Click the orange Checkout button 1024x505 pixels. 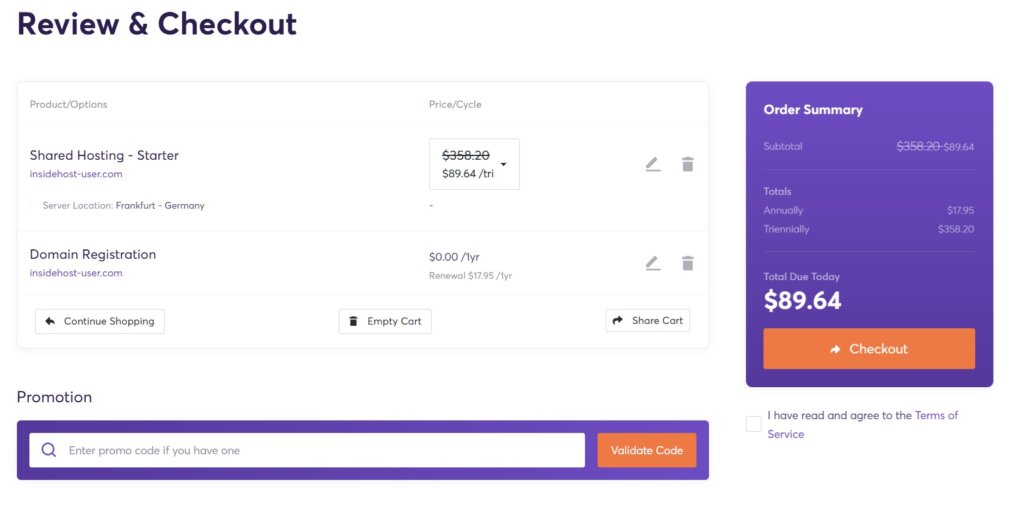pos(869,349)
